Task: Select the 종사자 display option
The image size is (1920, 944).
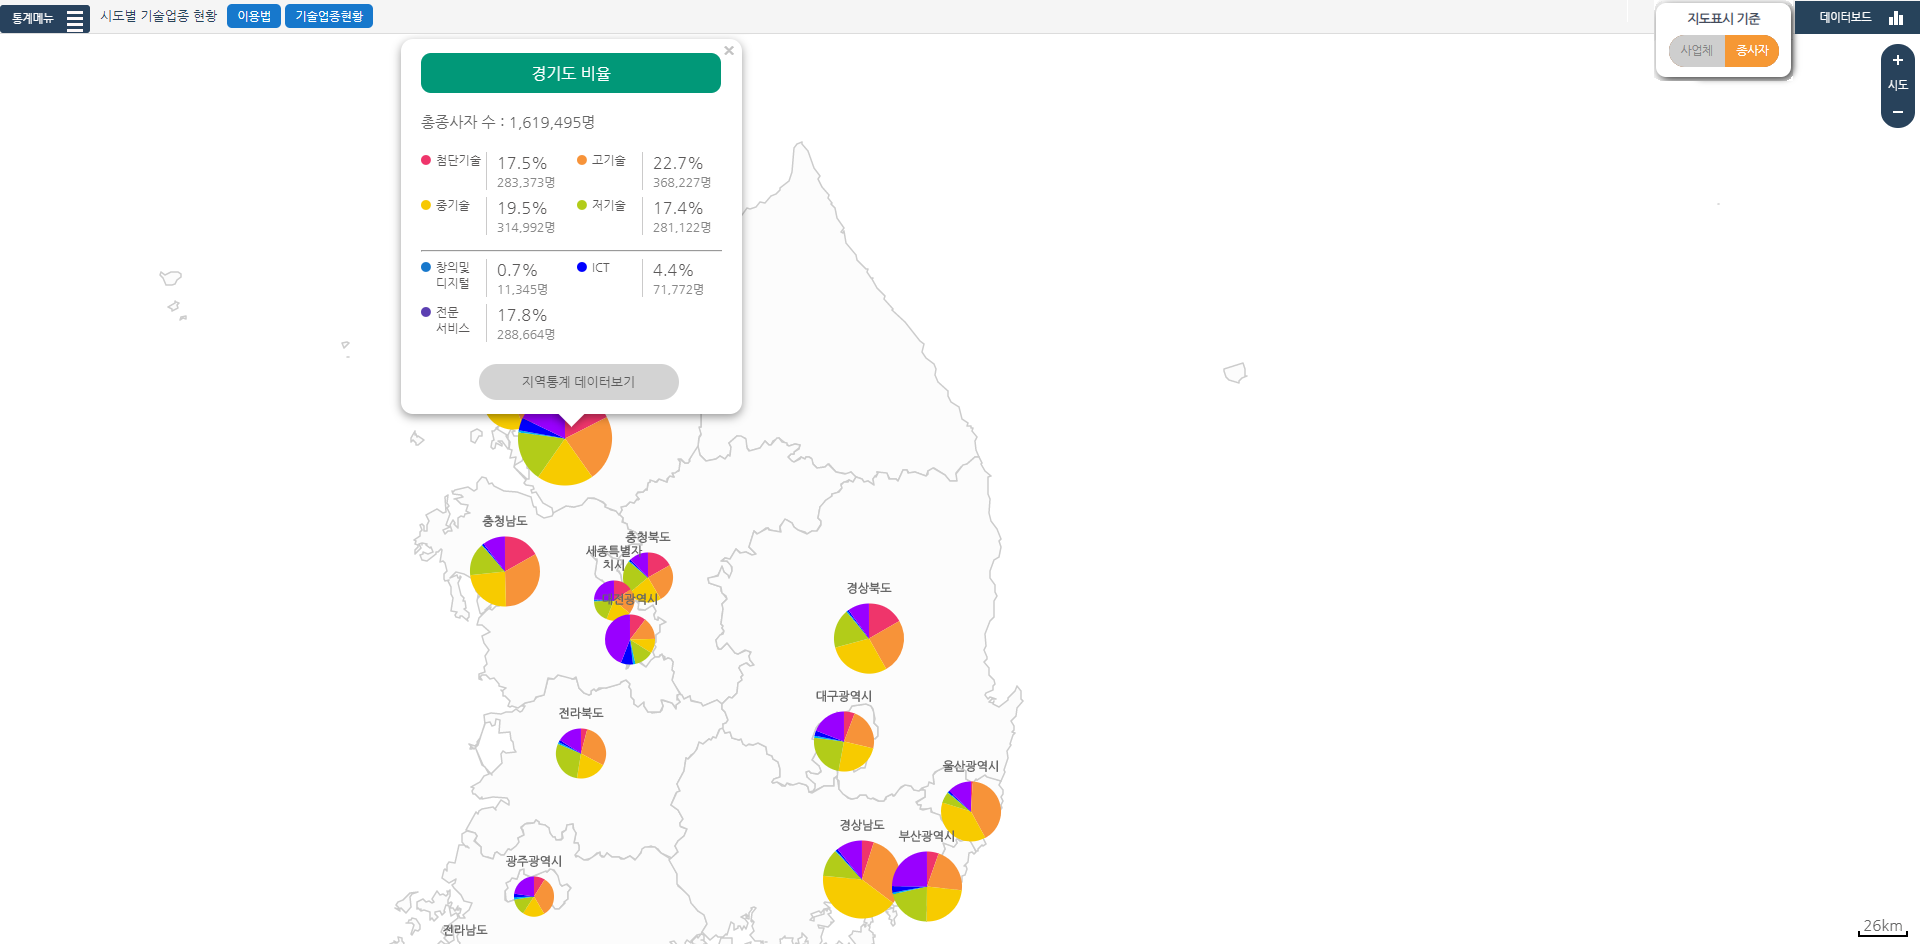Action: pos(1751,51)
